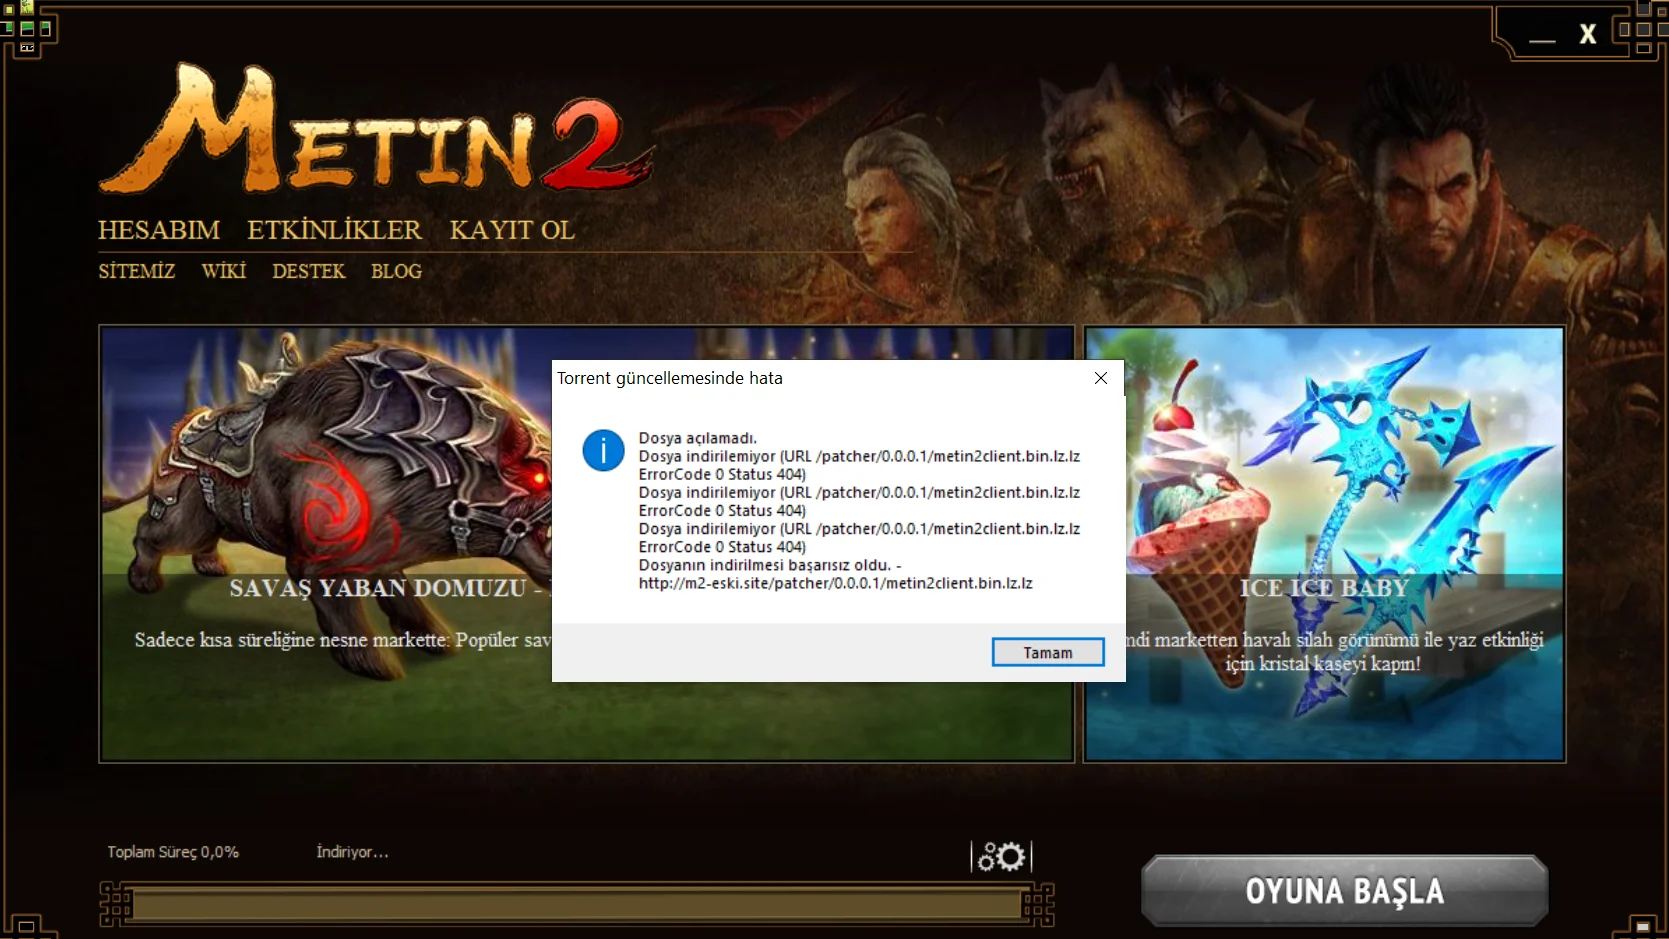Visit the SİTEMİZ link
The width and height of the screenshot is (1669, 939).
tap(136, 271)
